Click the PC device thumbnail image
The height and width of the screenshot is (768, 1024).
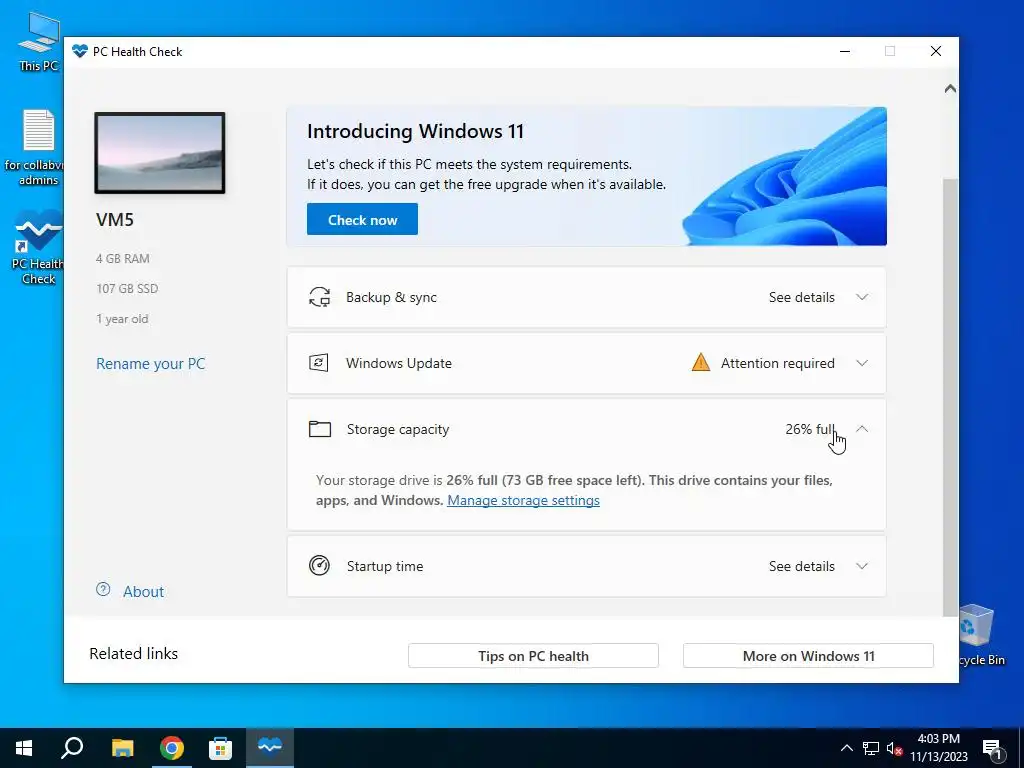pos(160,153)
